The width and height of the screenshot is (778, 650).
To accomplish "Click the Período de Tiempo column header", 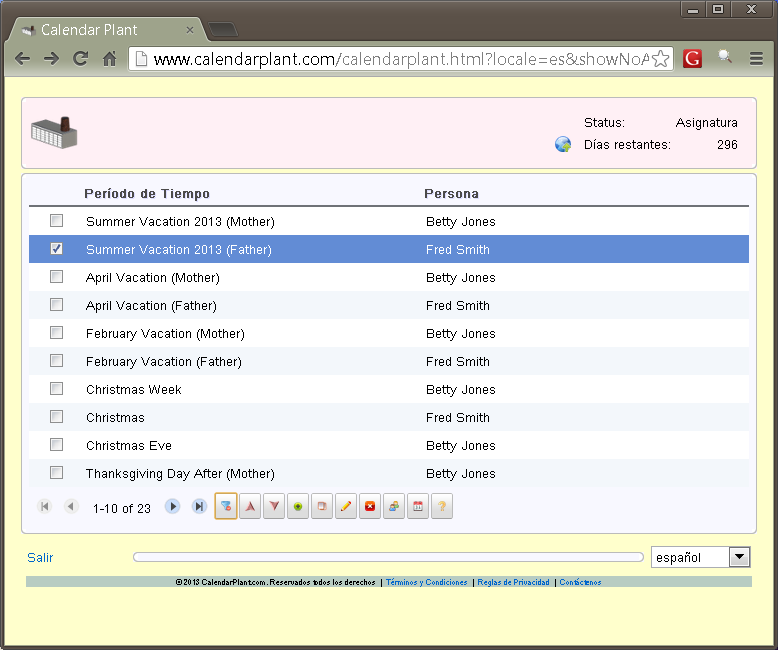I will [147, 193].
